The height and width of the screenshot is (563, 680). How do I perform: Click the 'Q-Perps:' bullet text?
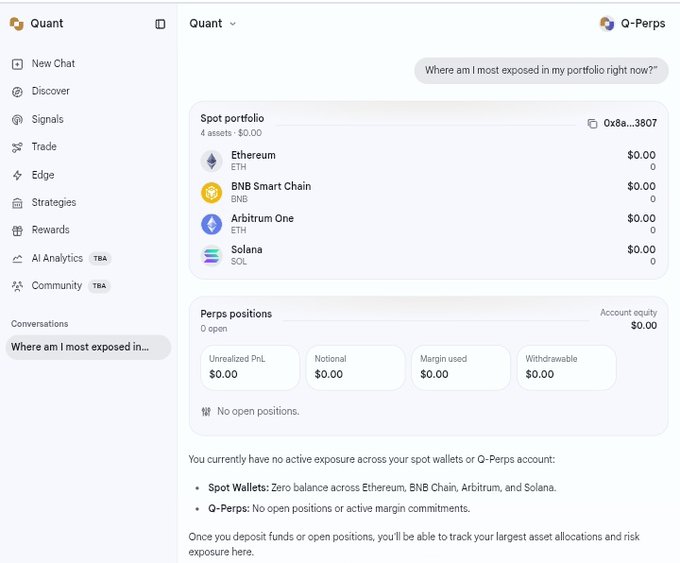(229, 508)
